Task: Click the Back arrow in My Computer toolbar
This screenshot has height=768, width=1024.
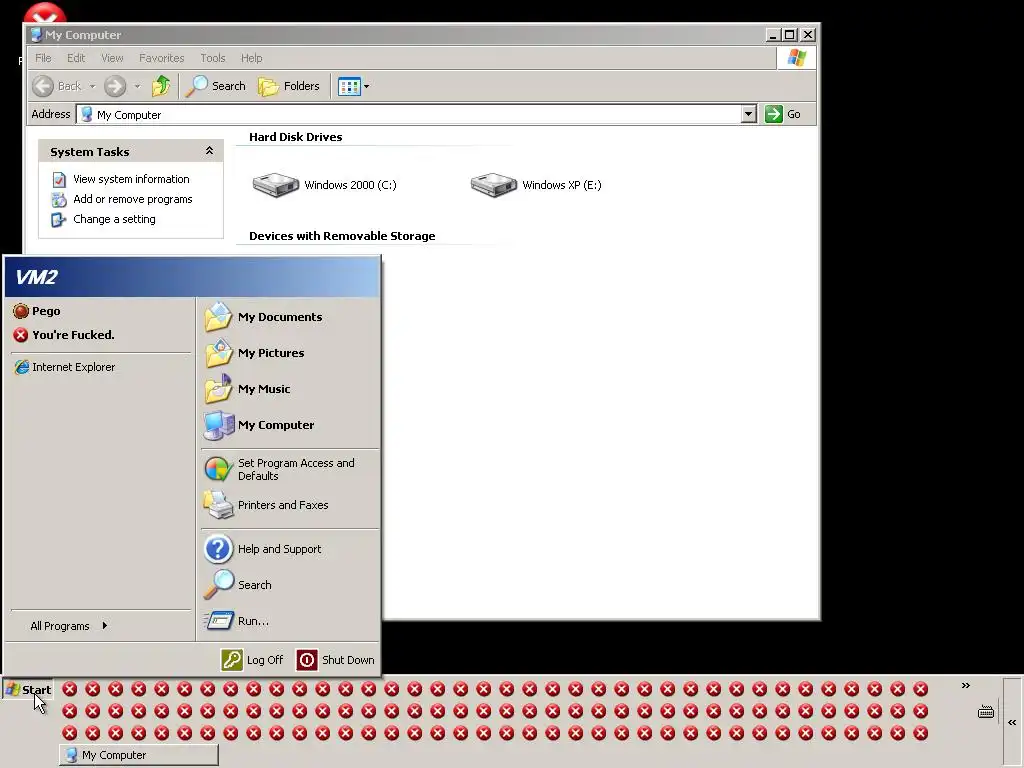Action: (44, 86)
